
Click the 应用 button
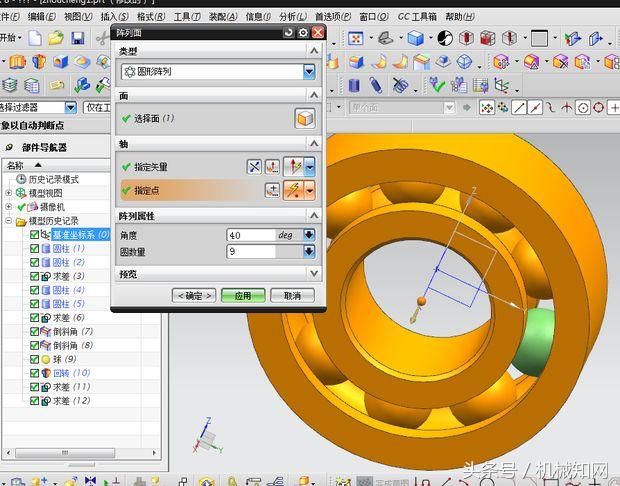click(243, 295)
